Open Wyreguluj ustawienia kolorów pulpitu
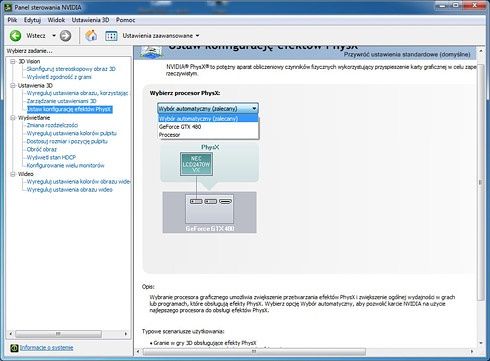 (72, 133)
